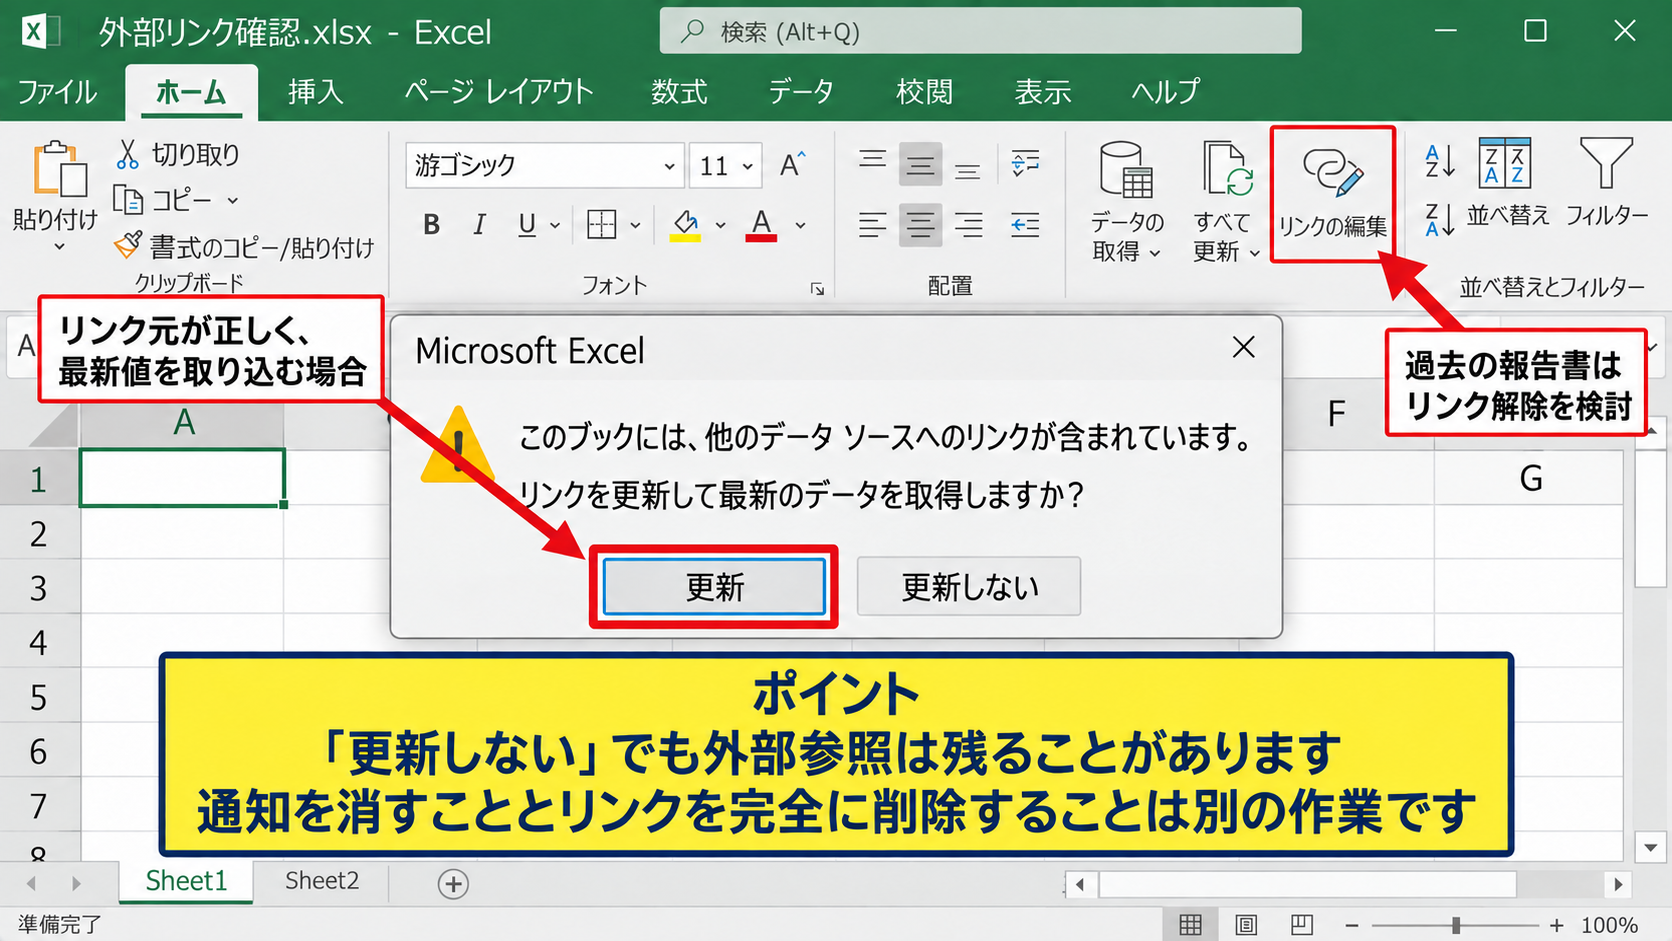Open the File (ファイル) tab
The width and height of the screenshot is (1672, 941).
(x=57, y=92)
